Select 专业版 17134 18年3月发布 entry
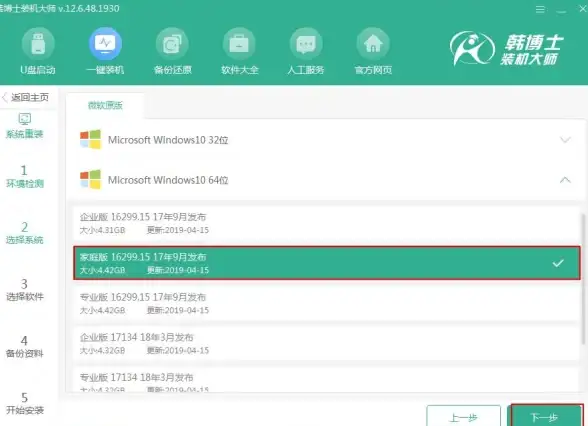This screenshot has height=426, width=588. coord(326,381)
